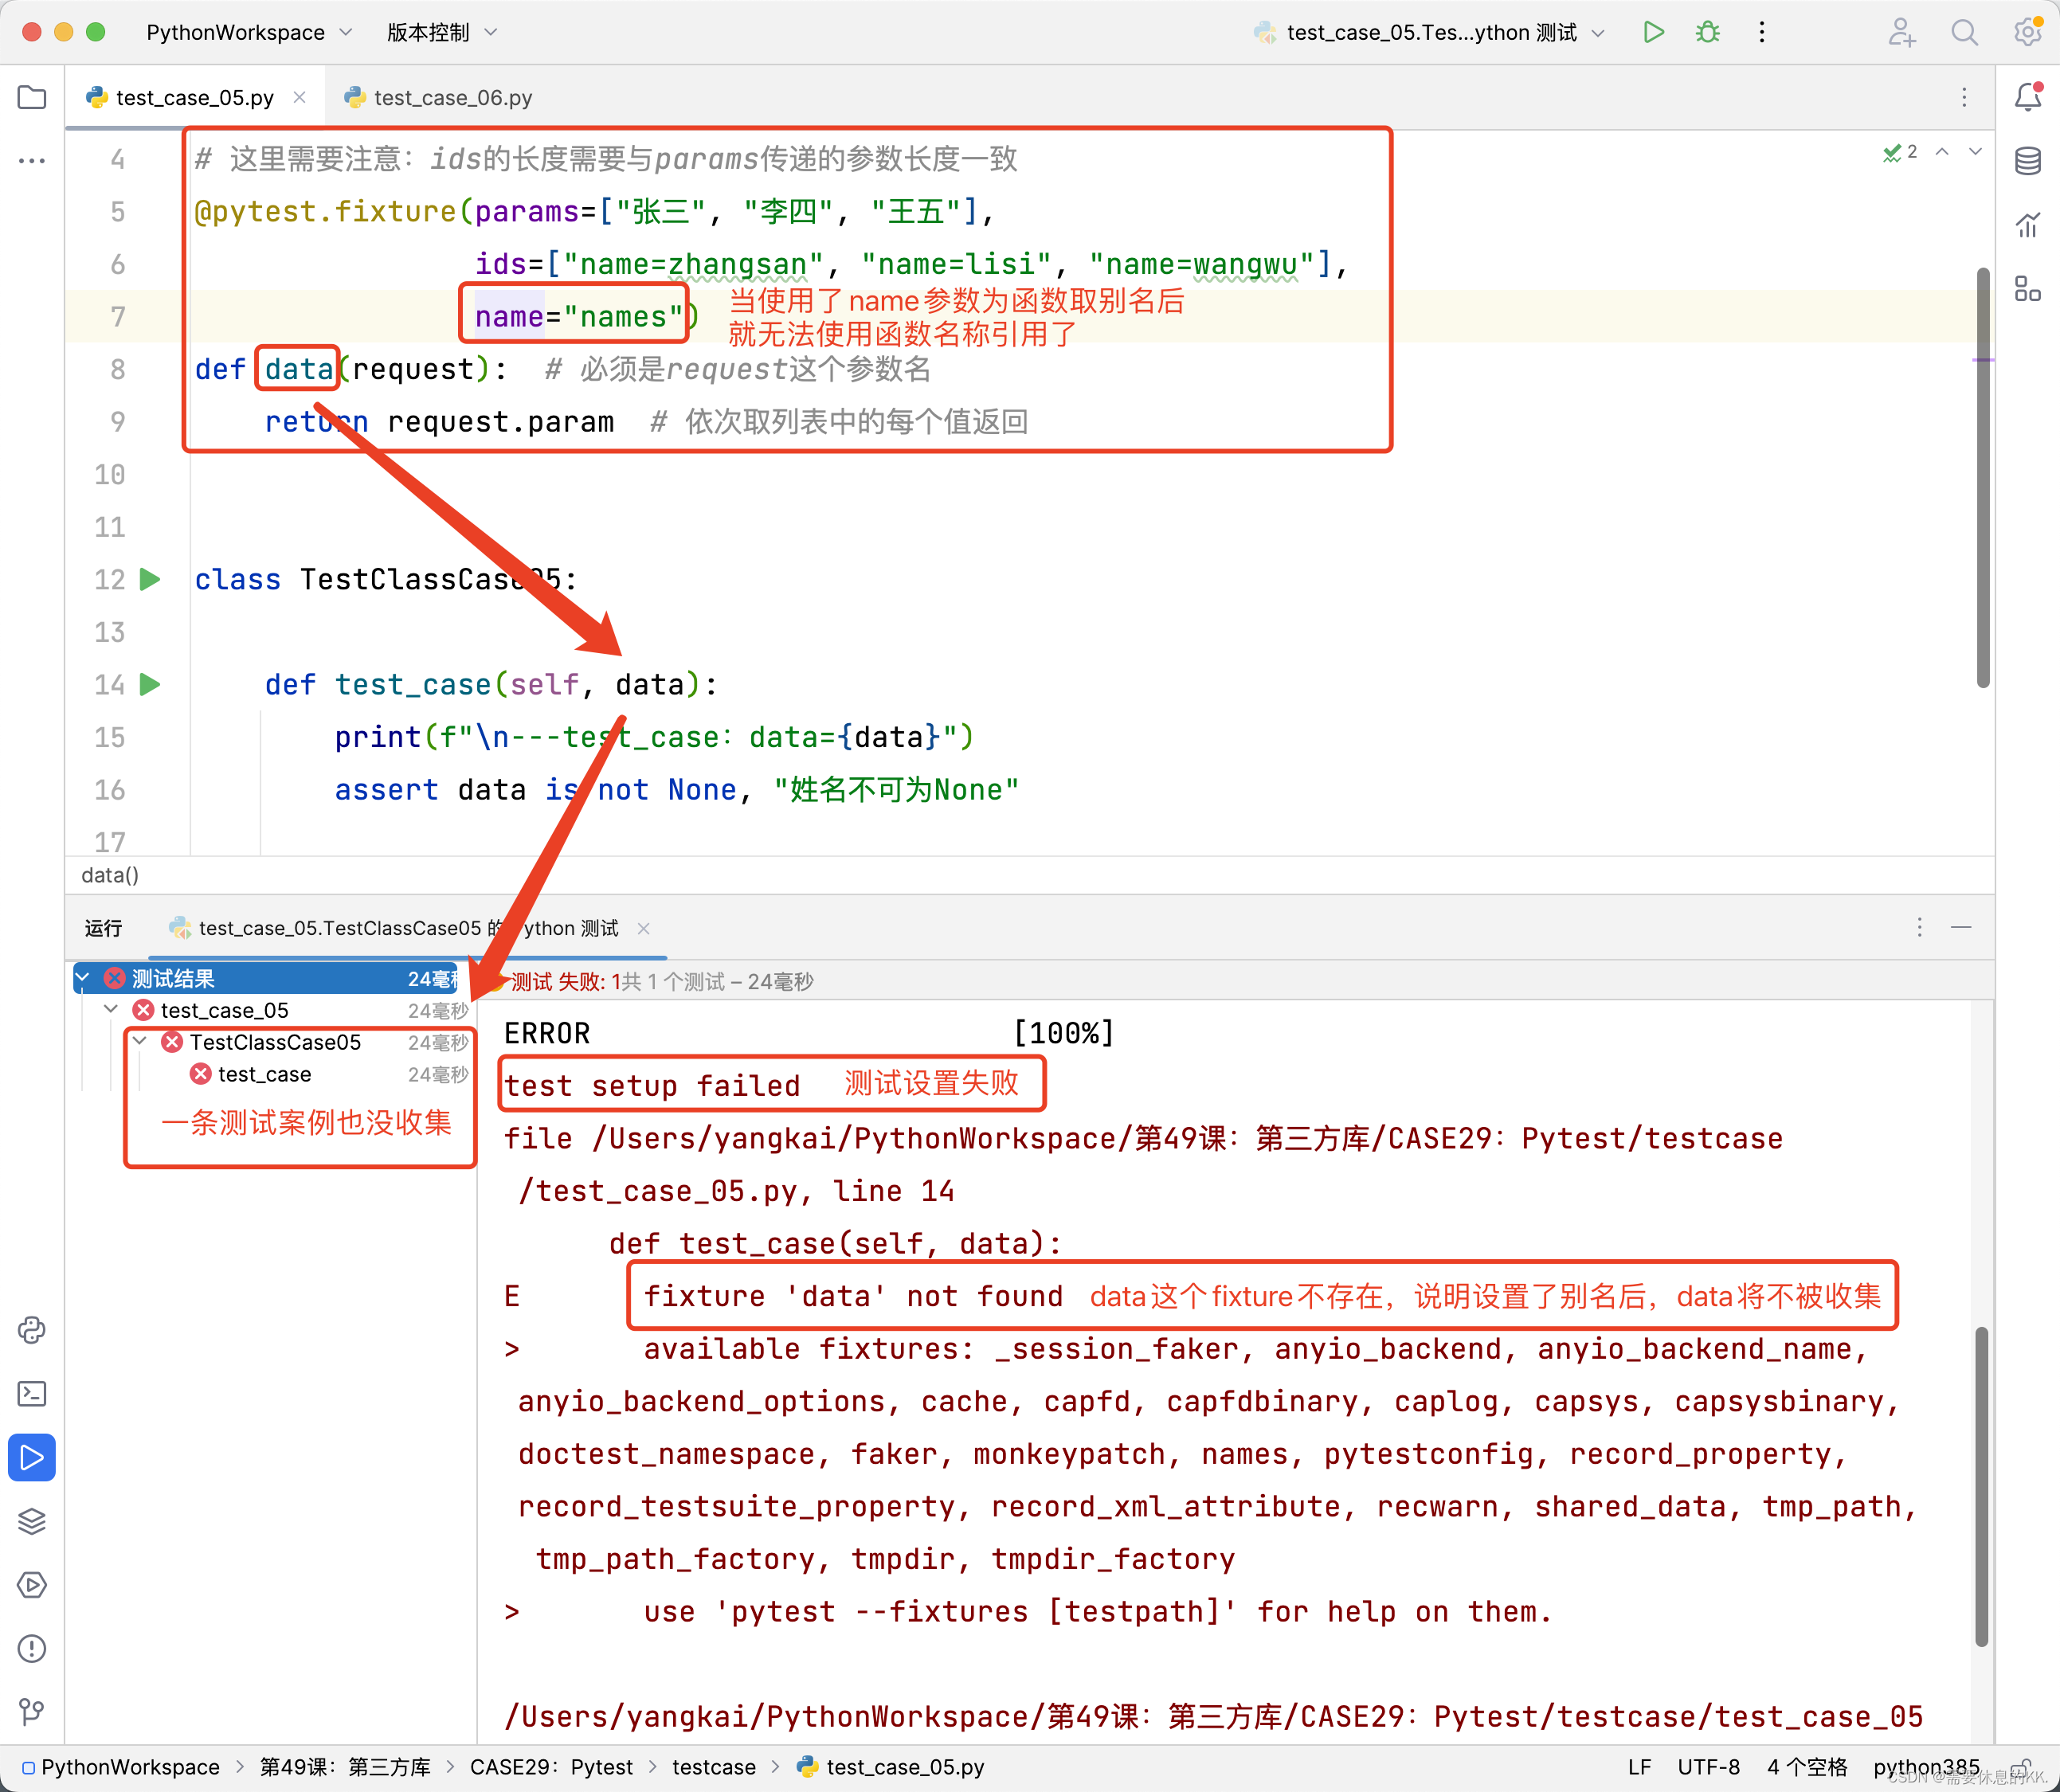Run class TestClassCase05 from gutter arrow
Screen dimensions: 2060x1792
(150, 579)
